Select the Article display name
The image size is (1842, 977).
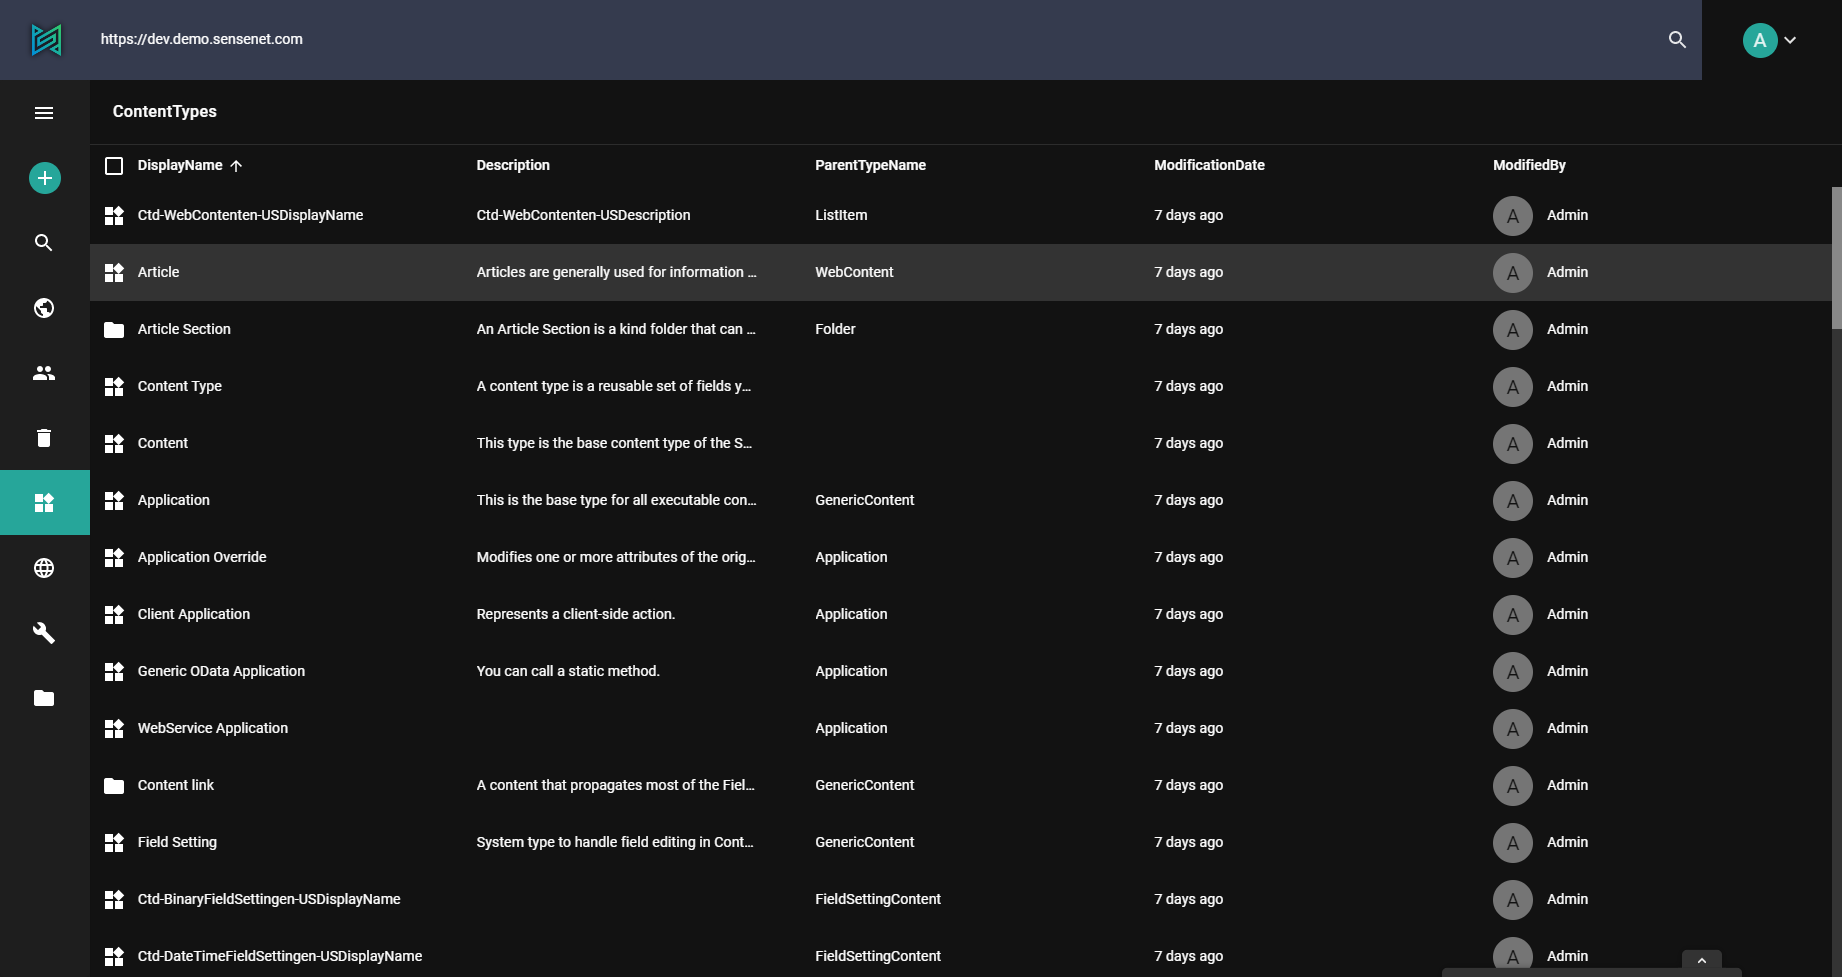(158, 272)
